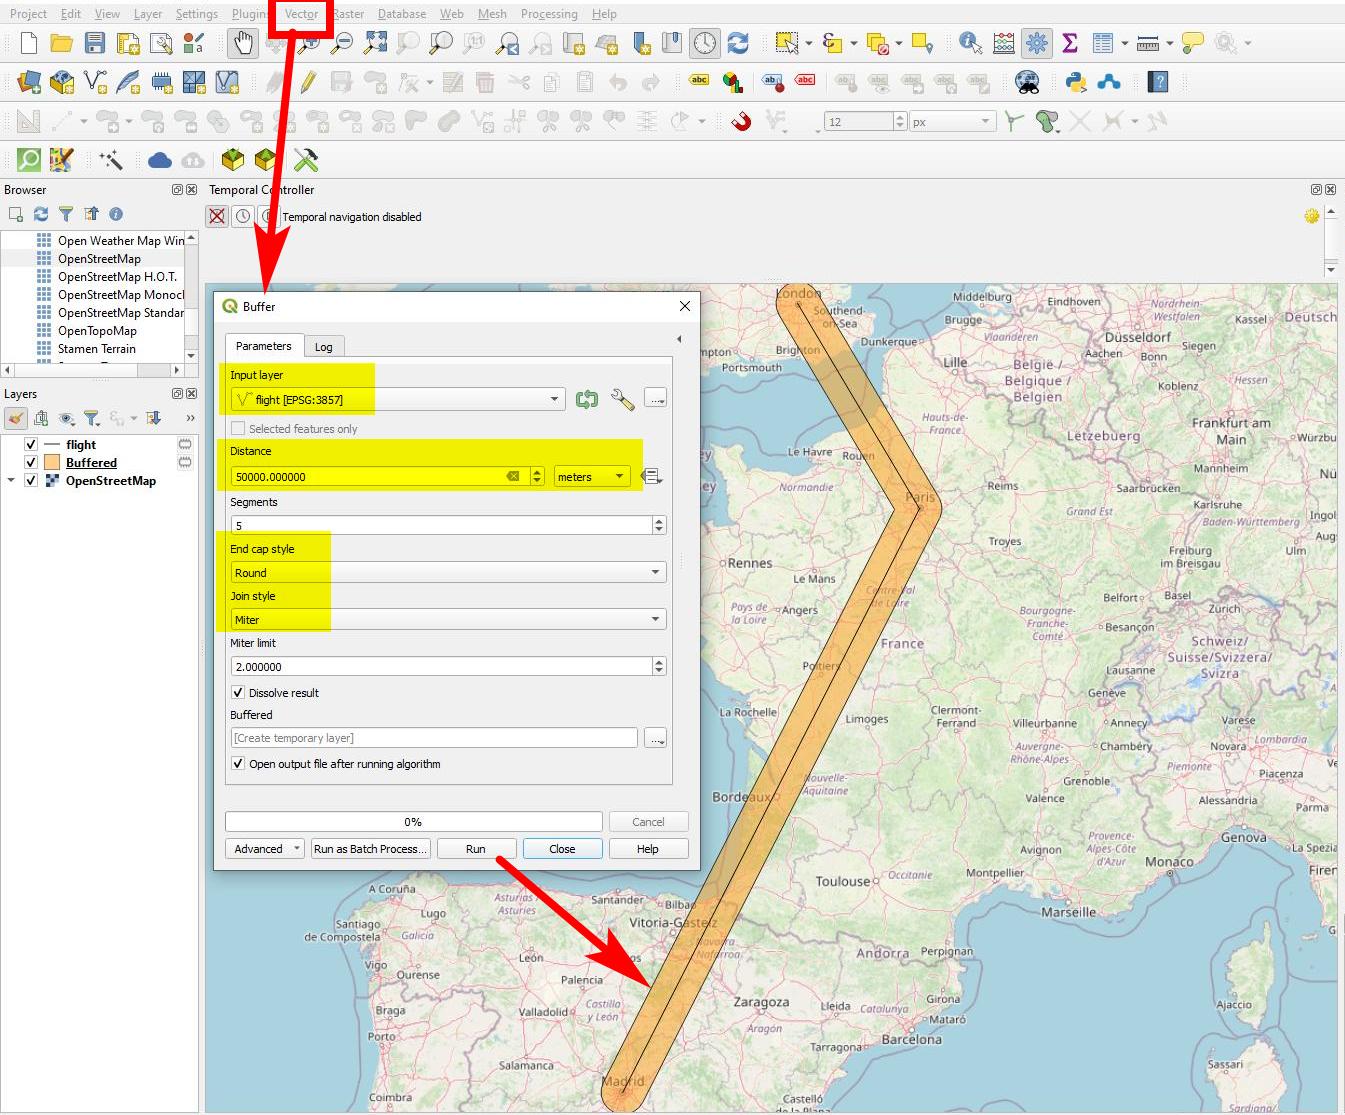
Task: Click the Help button in Buffer dialog
Action: click(x=648, y=849)
